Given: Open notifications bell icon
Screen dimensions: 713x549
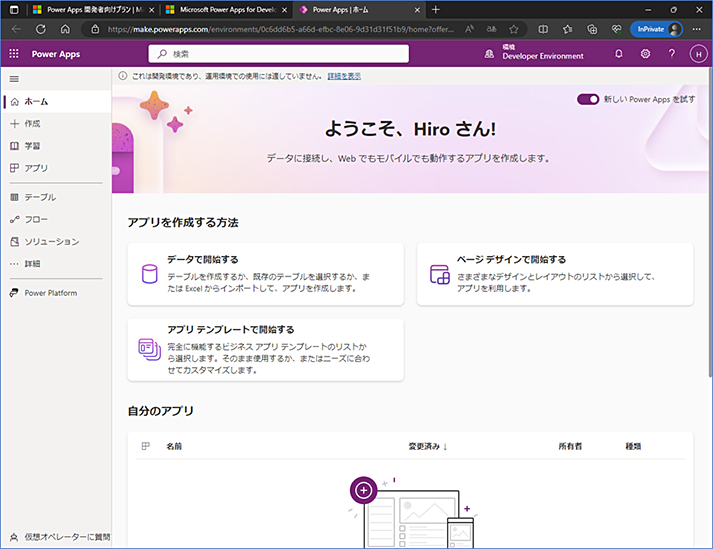Looking at the screenshot, I should (618, 54).
